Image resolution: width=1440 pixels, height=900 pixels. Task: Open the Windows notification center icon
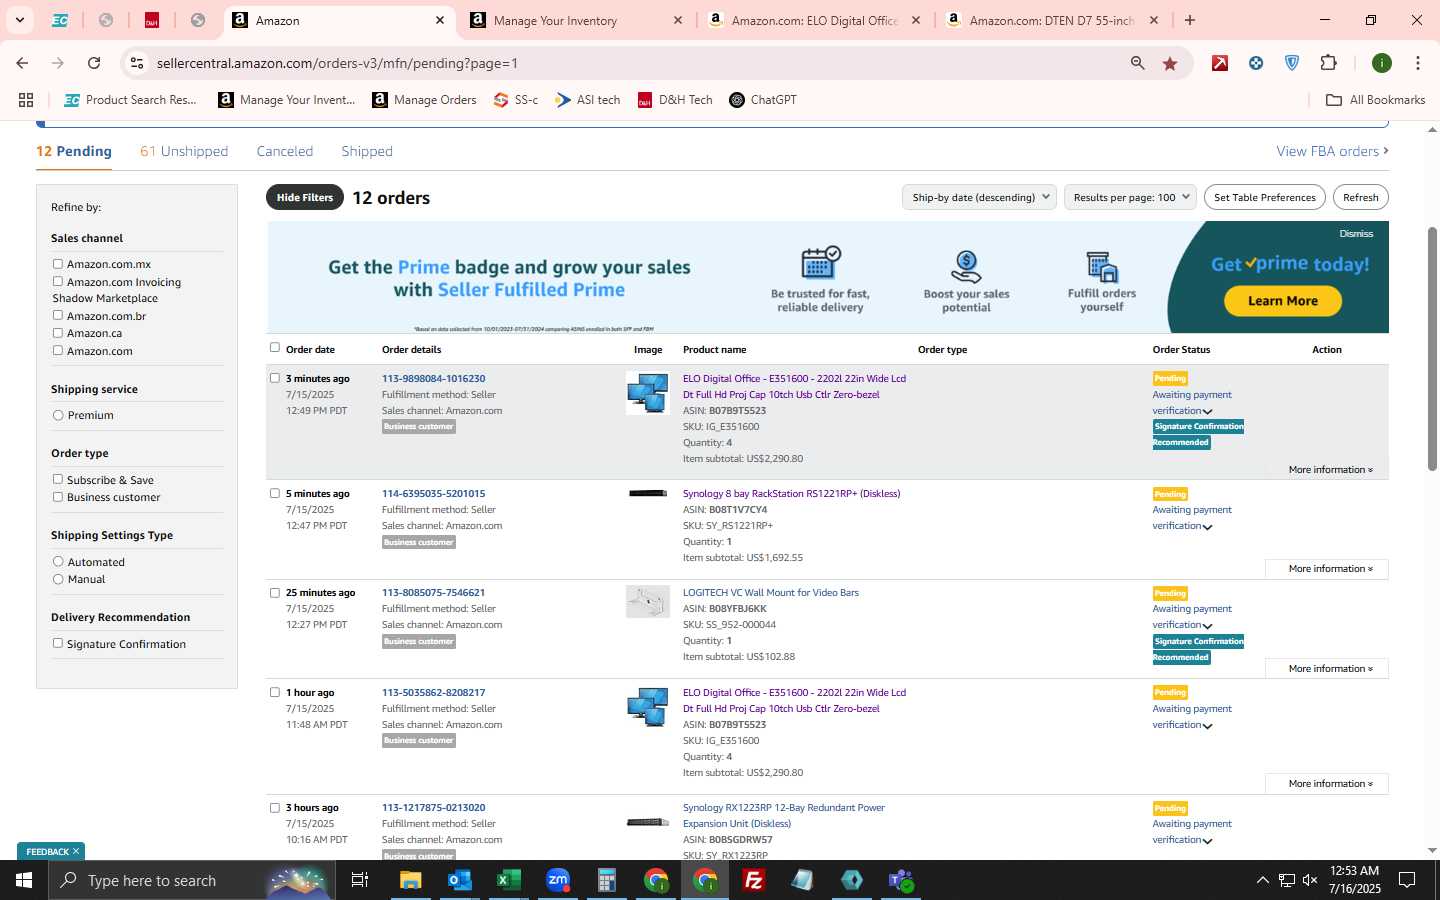point(1407,880)
